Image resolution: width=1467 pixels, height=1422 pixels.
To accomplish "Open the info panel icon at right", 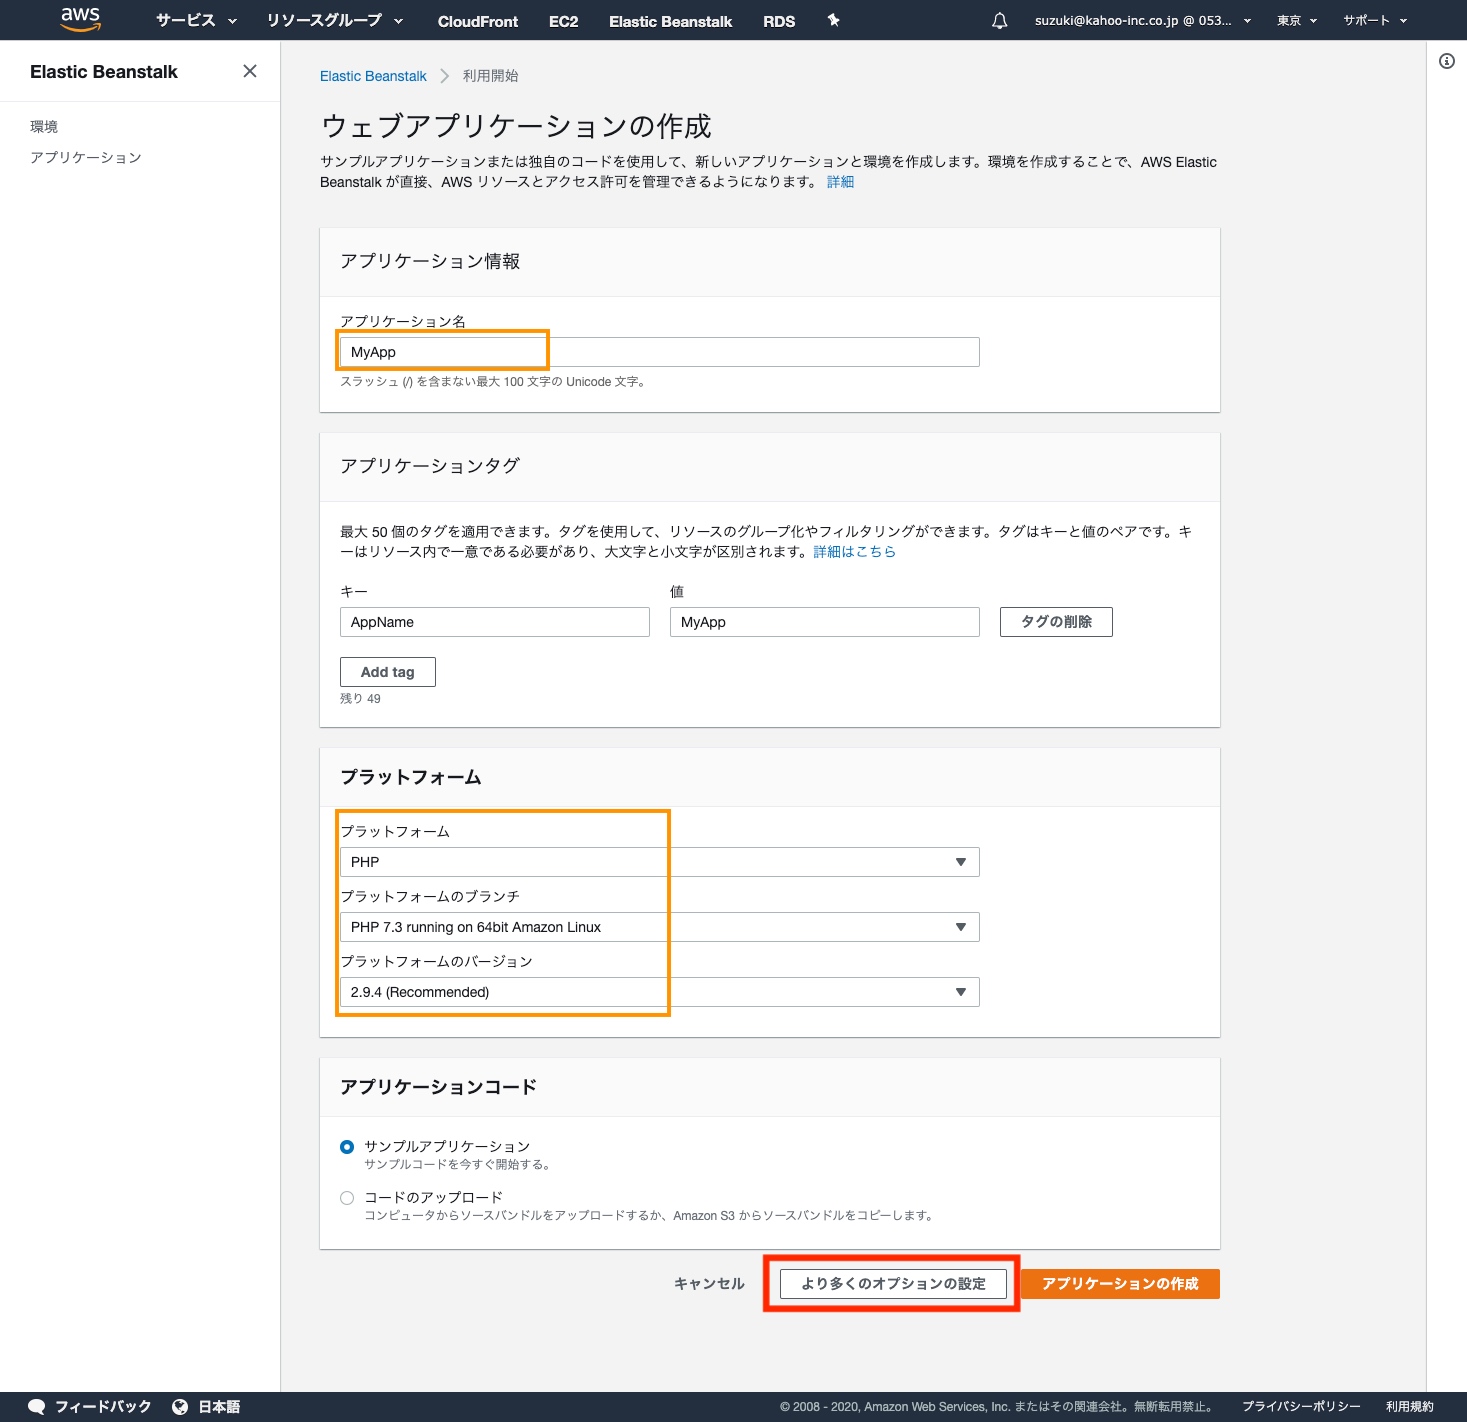I will point(1446,61).
